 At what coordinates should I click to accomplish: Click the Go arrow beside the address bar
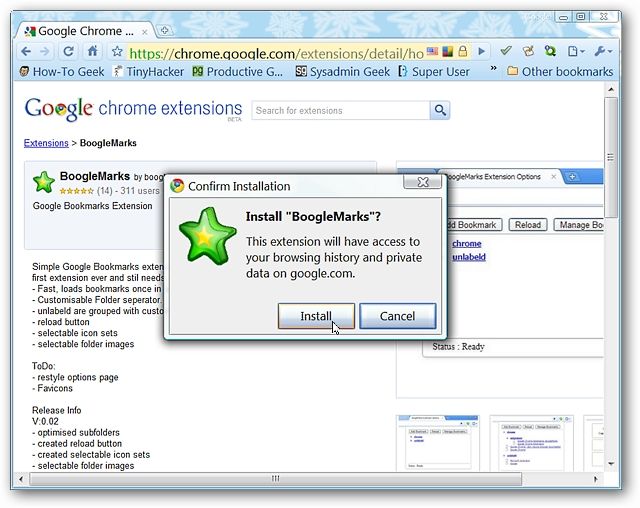tap(482, 51)
